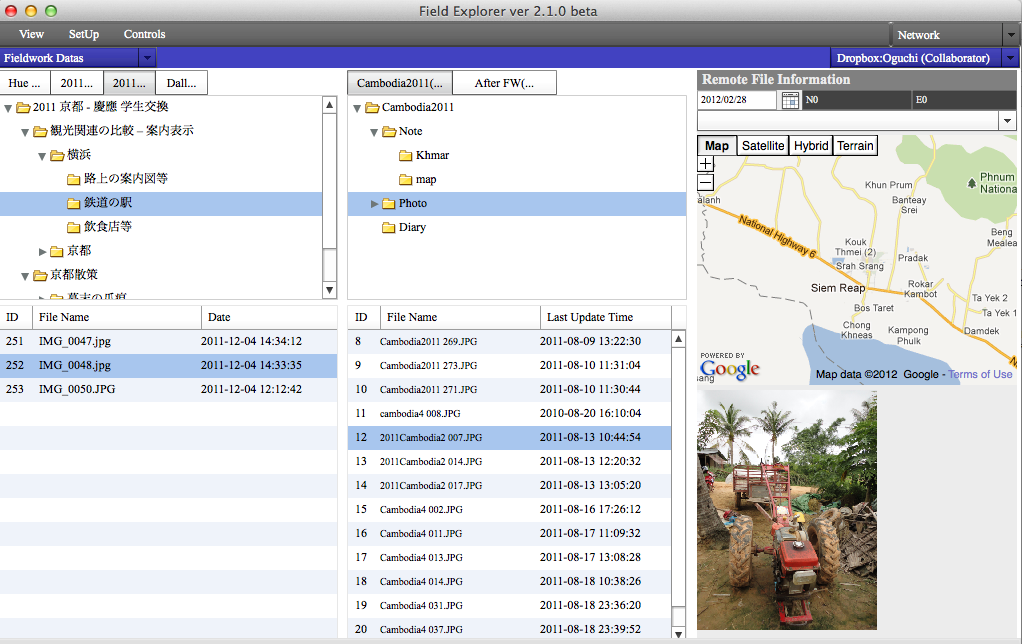Click the 飲食店等 folder icon
This screenshot has height=644, width=1022.
[74, 227]
